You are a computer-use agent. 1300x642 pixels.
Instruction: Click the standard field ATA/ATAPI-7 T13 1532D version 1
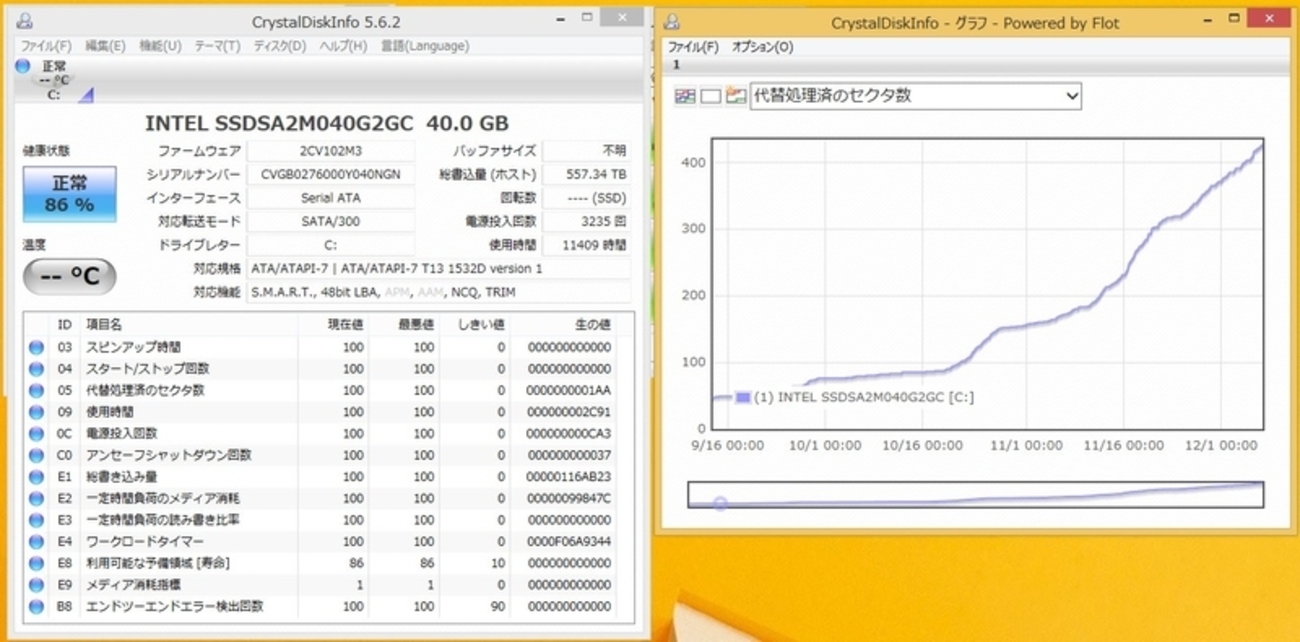(x=439, y=268)
